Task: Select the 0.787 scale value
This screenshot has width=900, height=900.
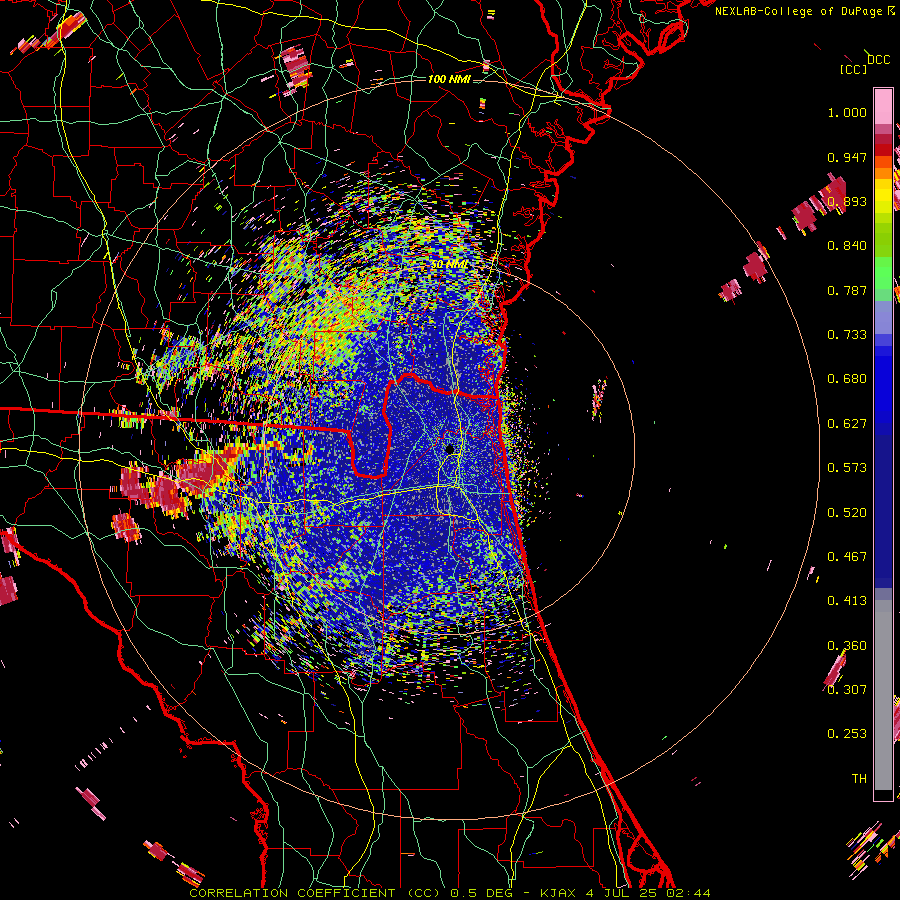Action: point(847,290)
